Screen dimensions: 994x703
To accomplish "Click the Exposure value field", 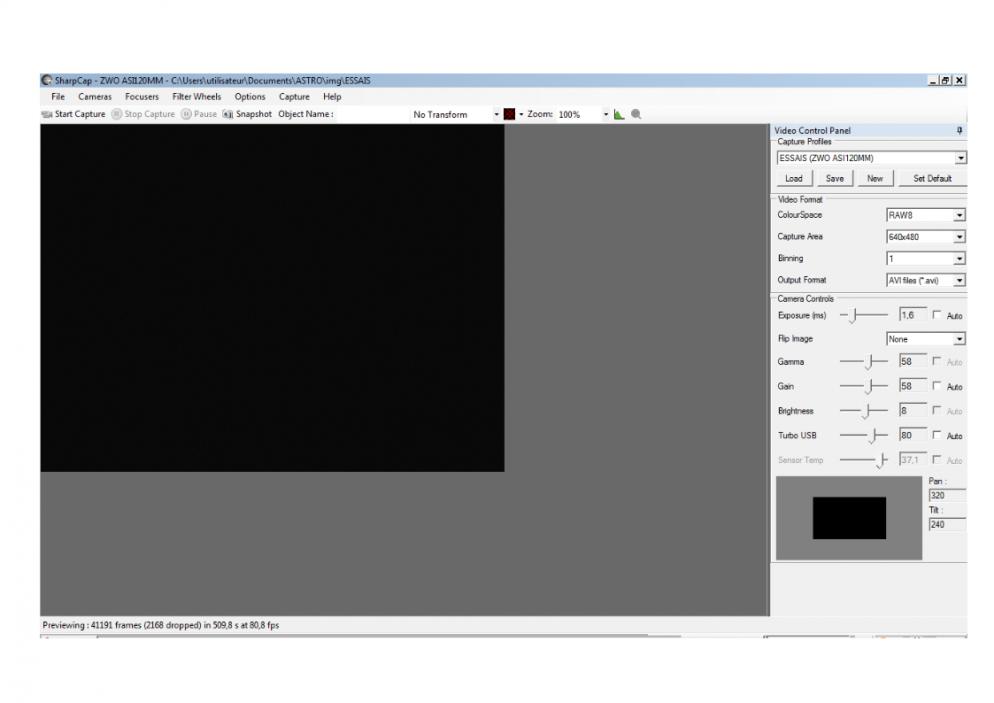I will click(913, 315).
